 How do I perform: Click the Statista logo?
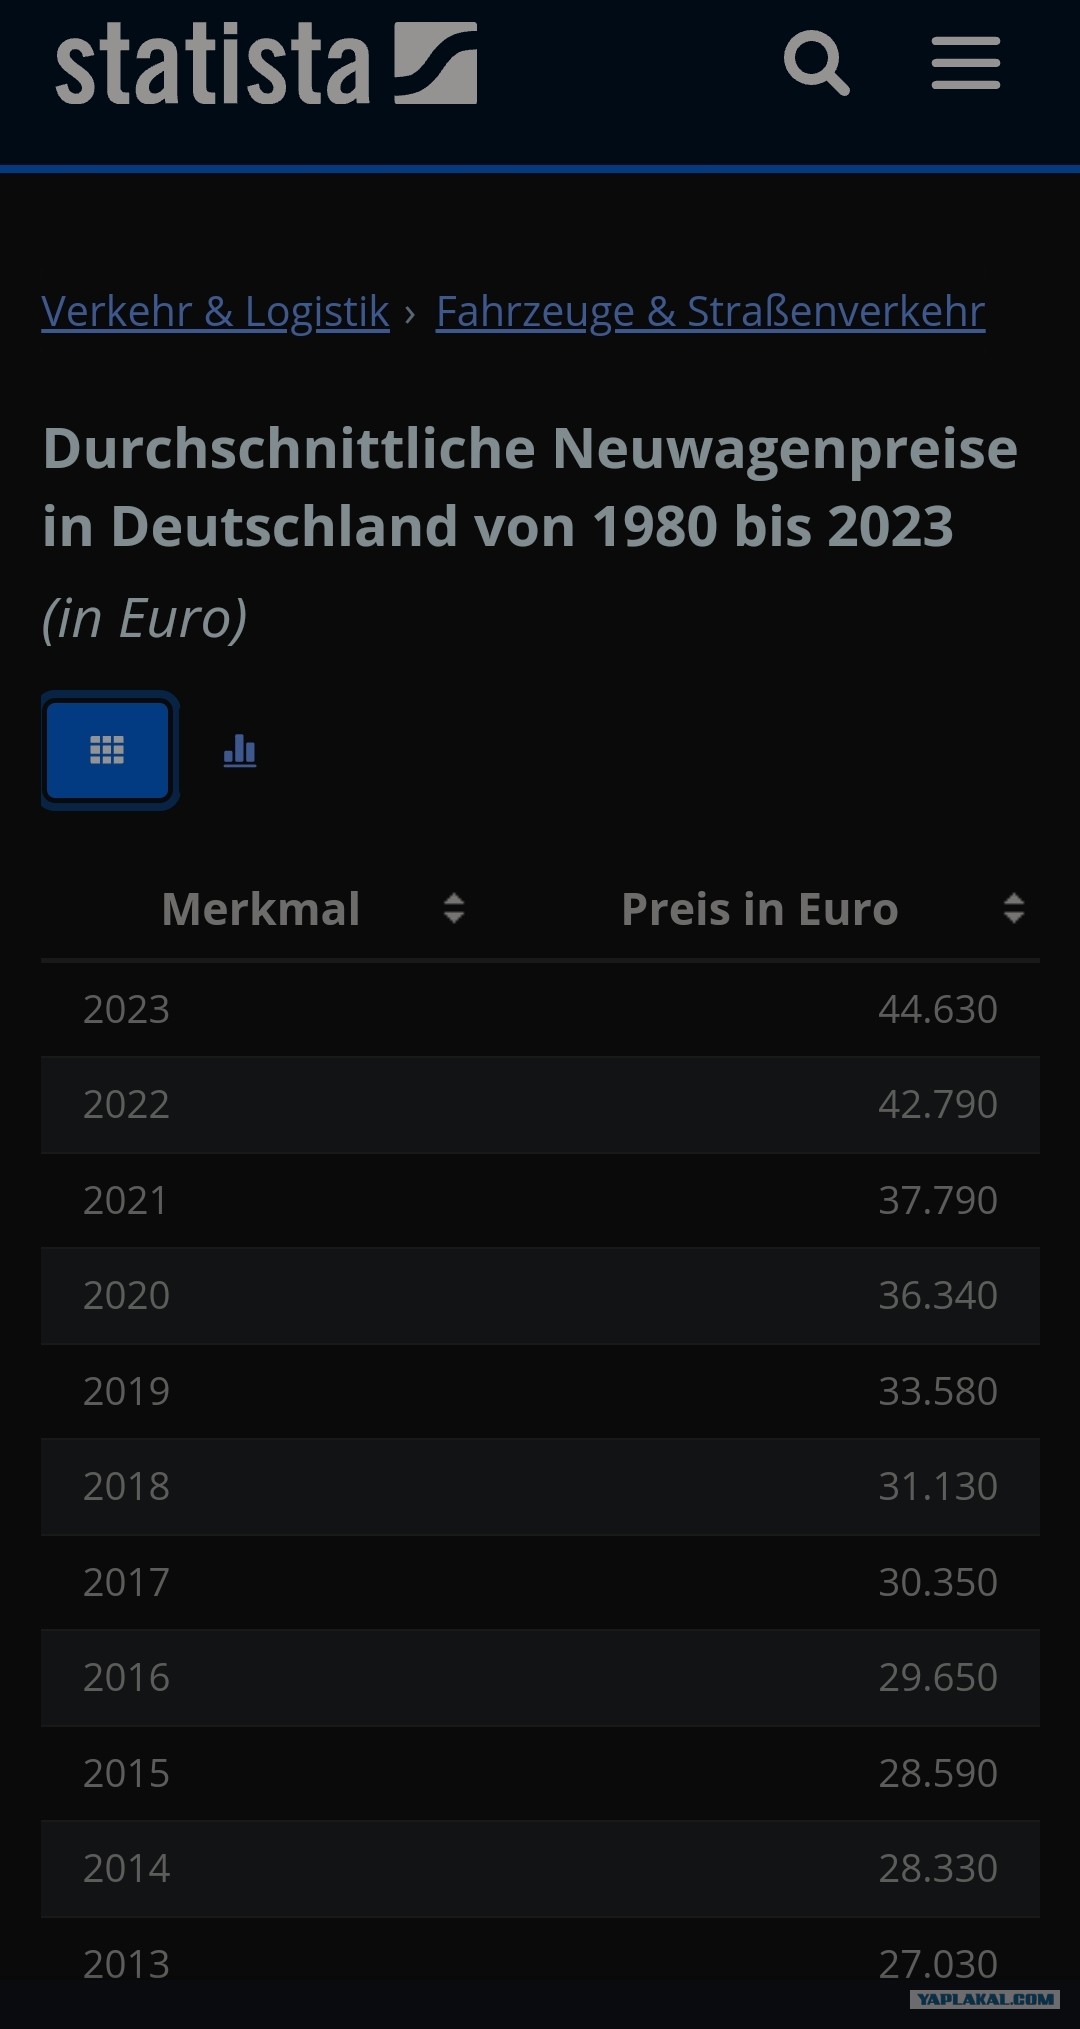click(x=266, y=64)
